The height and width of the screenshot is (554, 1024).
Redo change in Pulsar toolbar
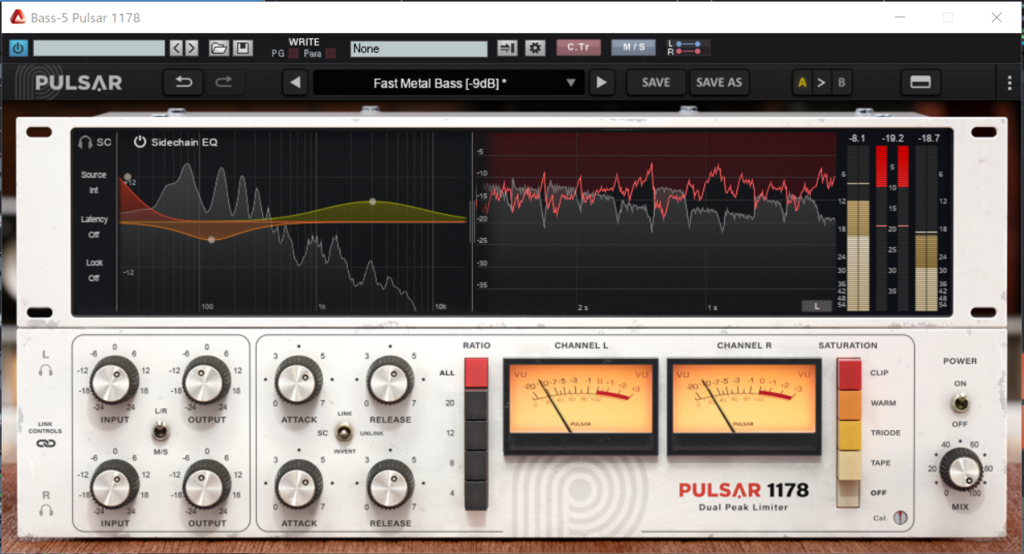tap(223, 82)
